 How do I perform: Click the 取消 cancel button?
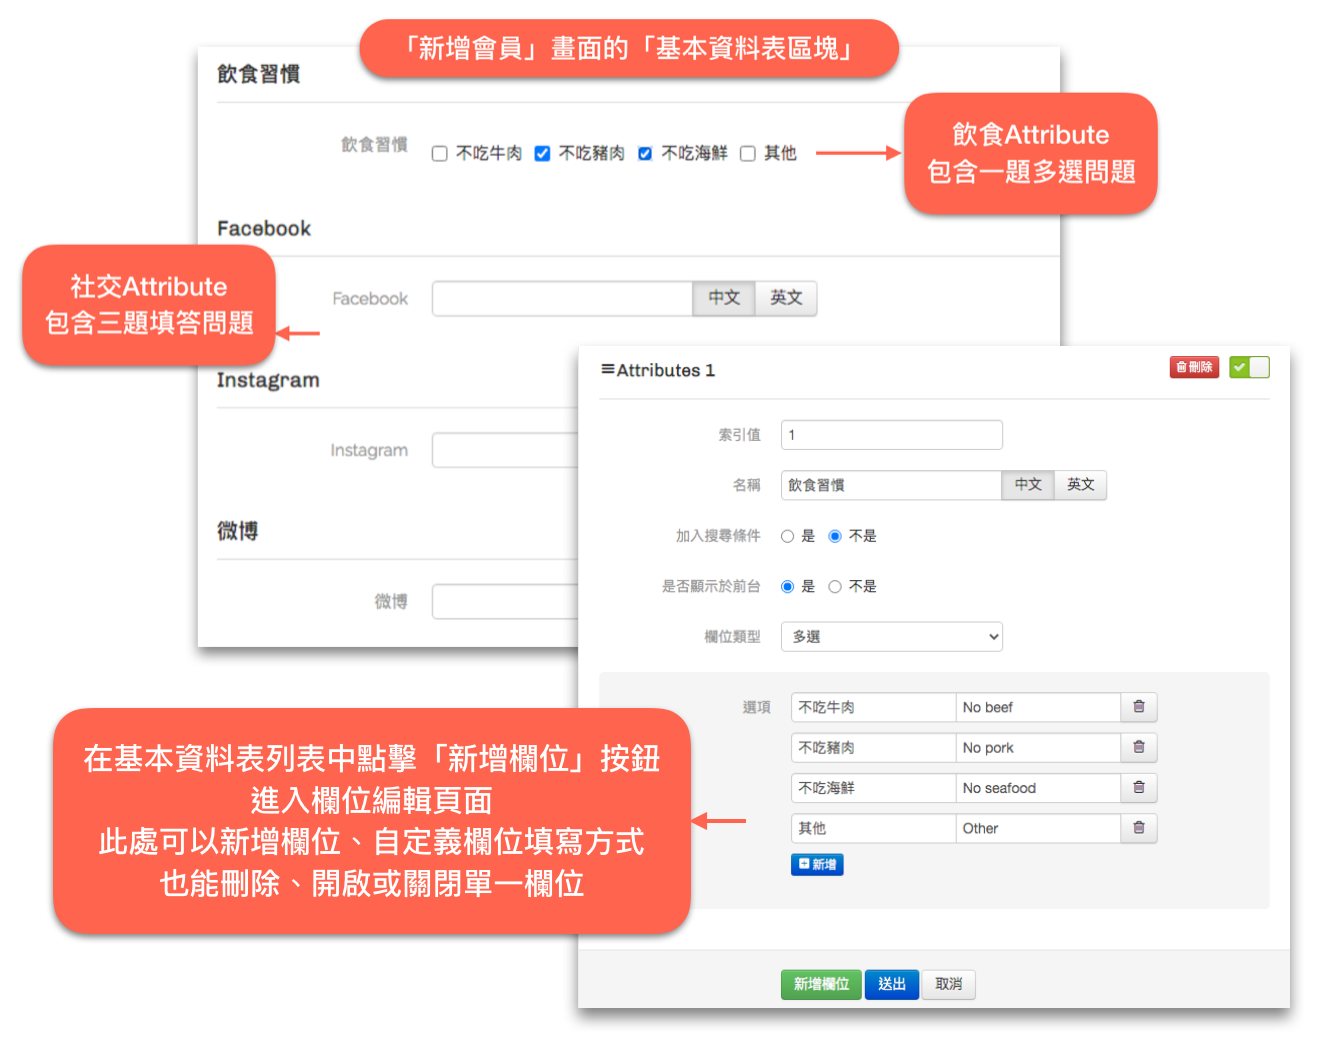[948, 984]
